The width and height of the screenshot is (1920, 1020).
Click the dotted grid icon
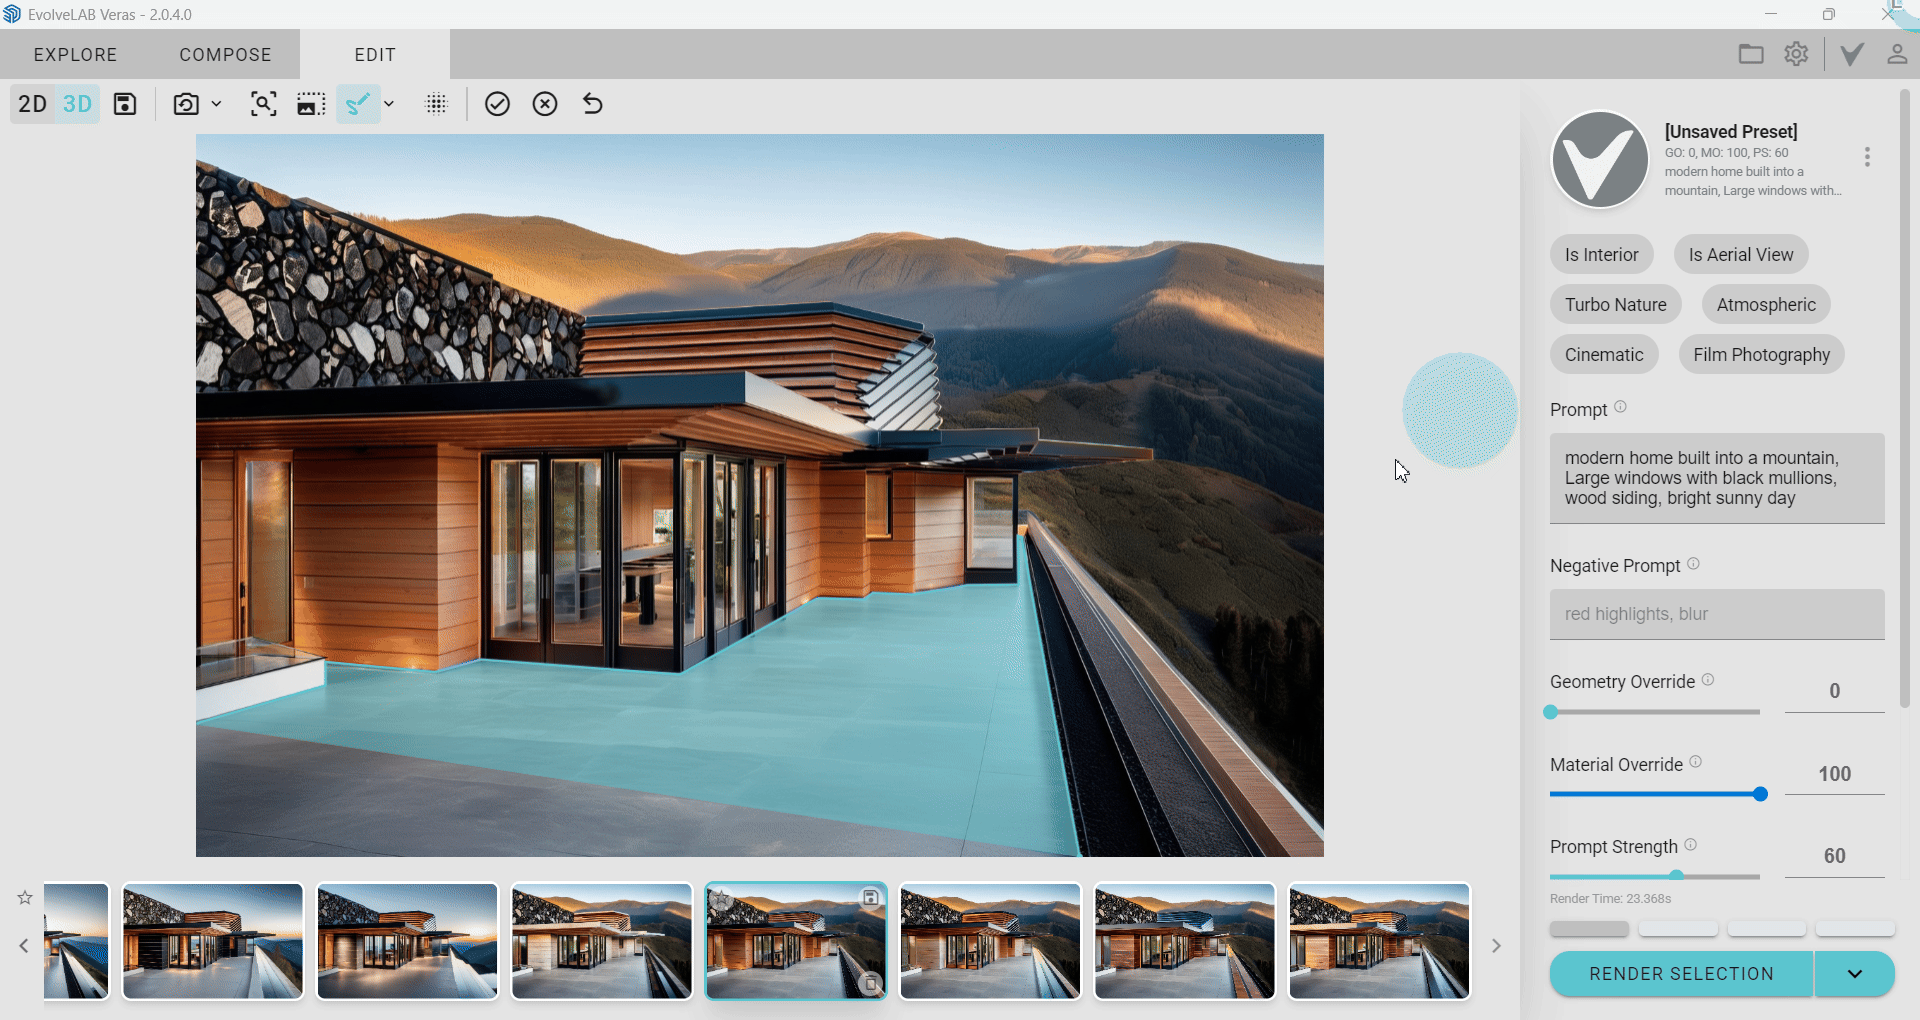click(437, 104)
